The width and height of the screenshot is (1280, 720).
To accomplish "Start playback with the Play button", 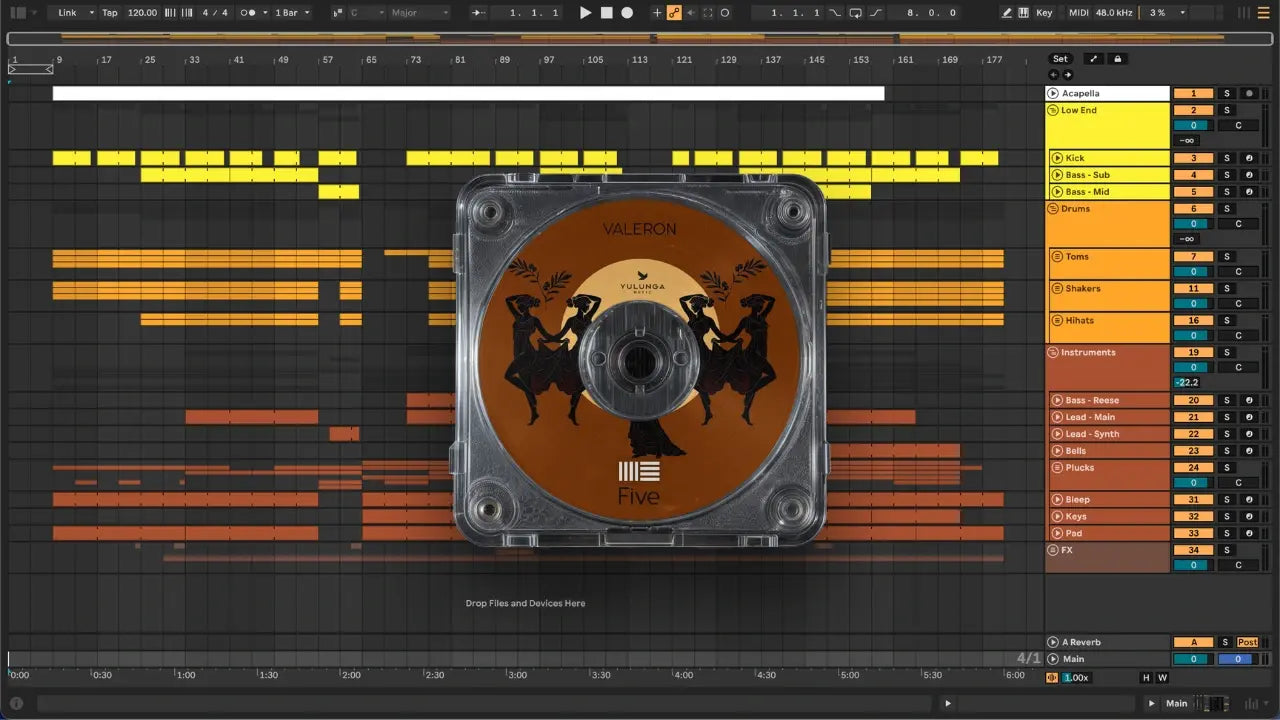I will pos(586,13).
